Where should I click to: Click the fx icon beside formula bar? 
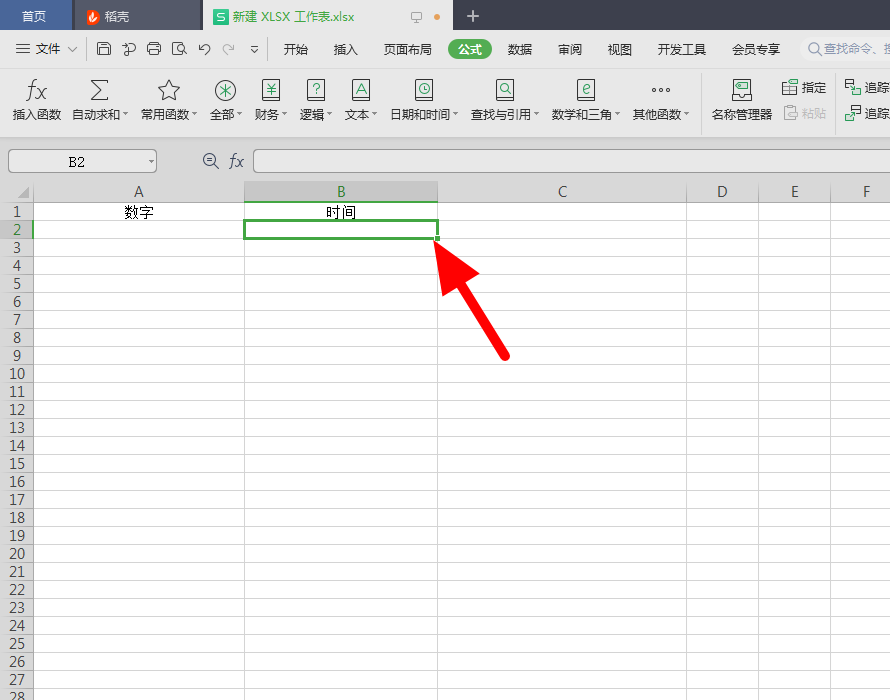(236, 161)
